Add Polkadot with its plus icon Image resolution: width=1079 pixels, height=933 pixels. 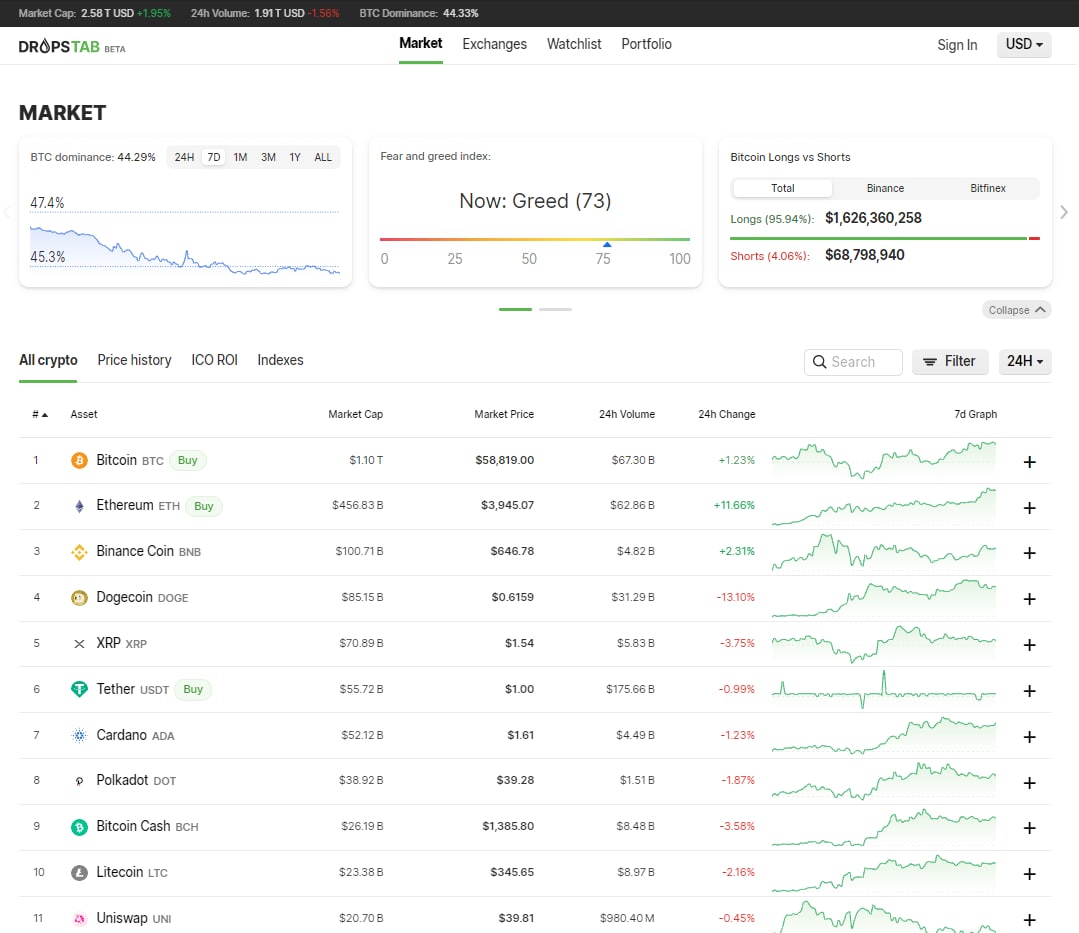(1029, 783)
